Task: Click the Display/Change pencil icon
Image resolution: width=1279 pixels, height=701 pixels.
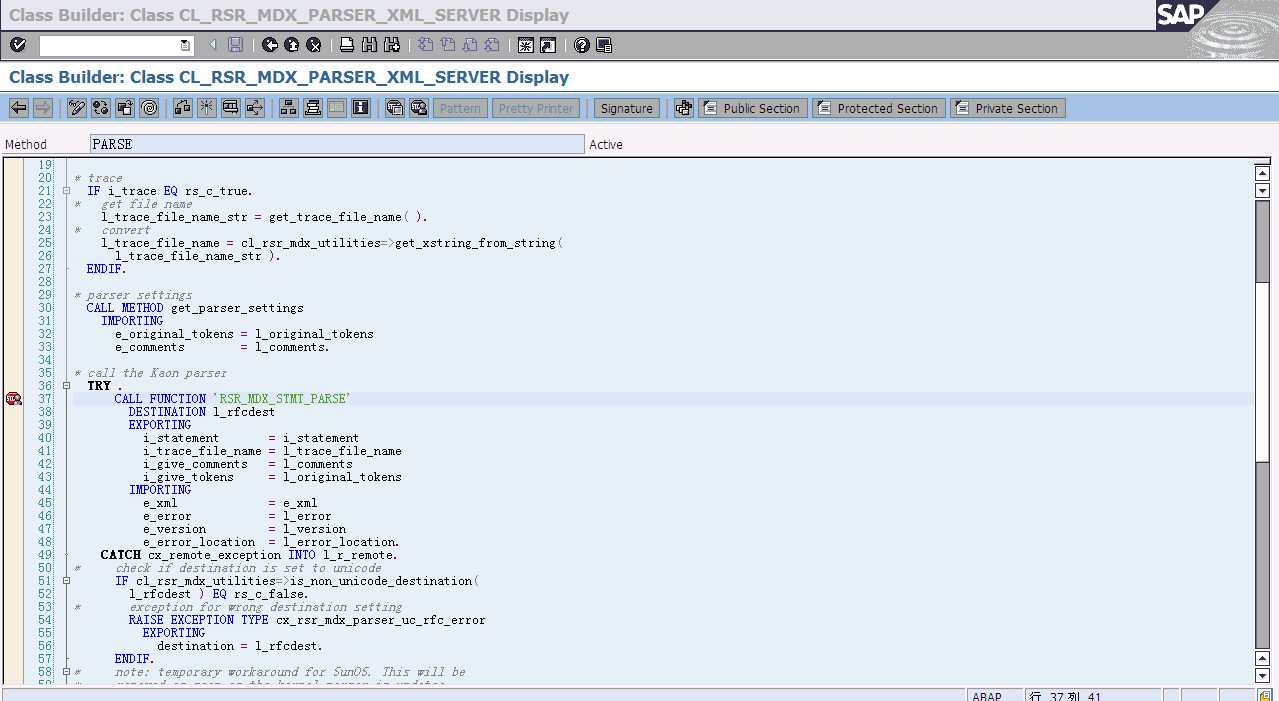Action: point(77,108)
